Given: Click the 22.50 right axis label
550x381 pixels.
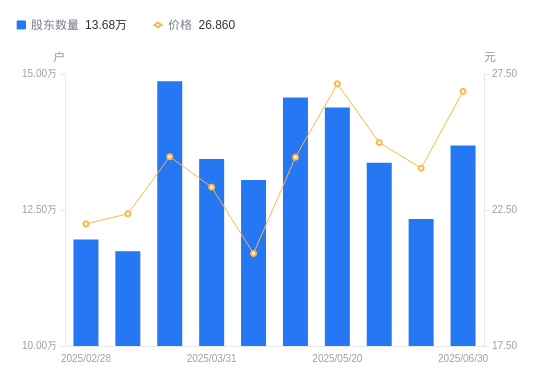Looking at the screenshot, I should coord(504,209).
